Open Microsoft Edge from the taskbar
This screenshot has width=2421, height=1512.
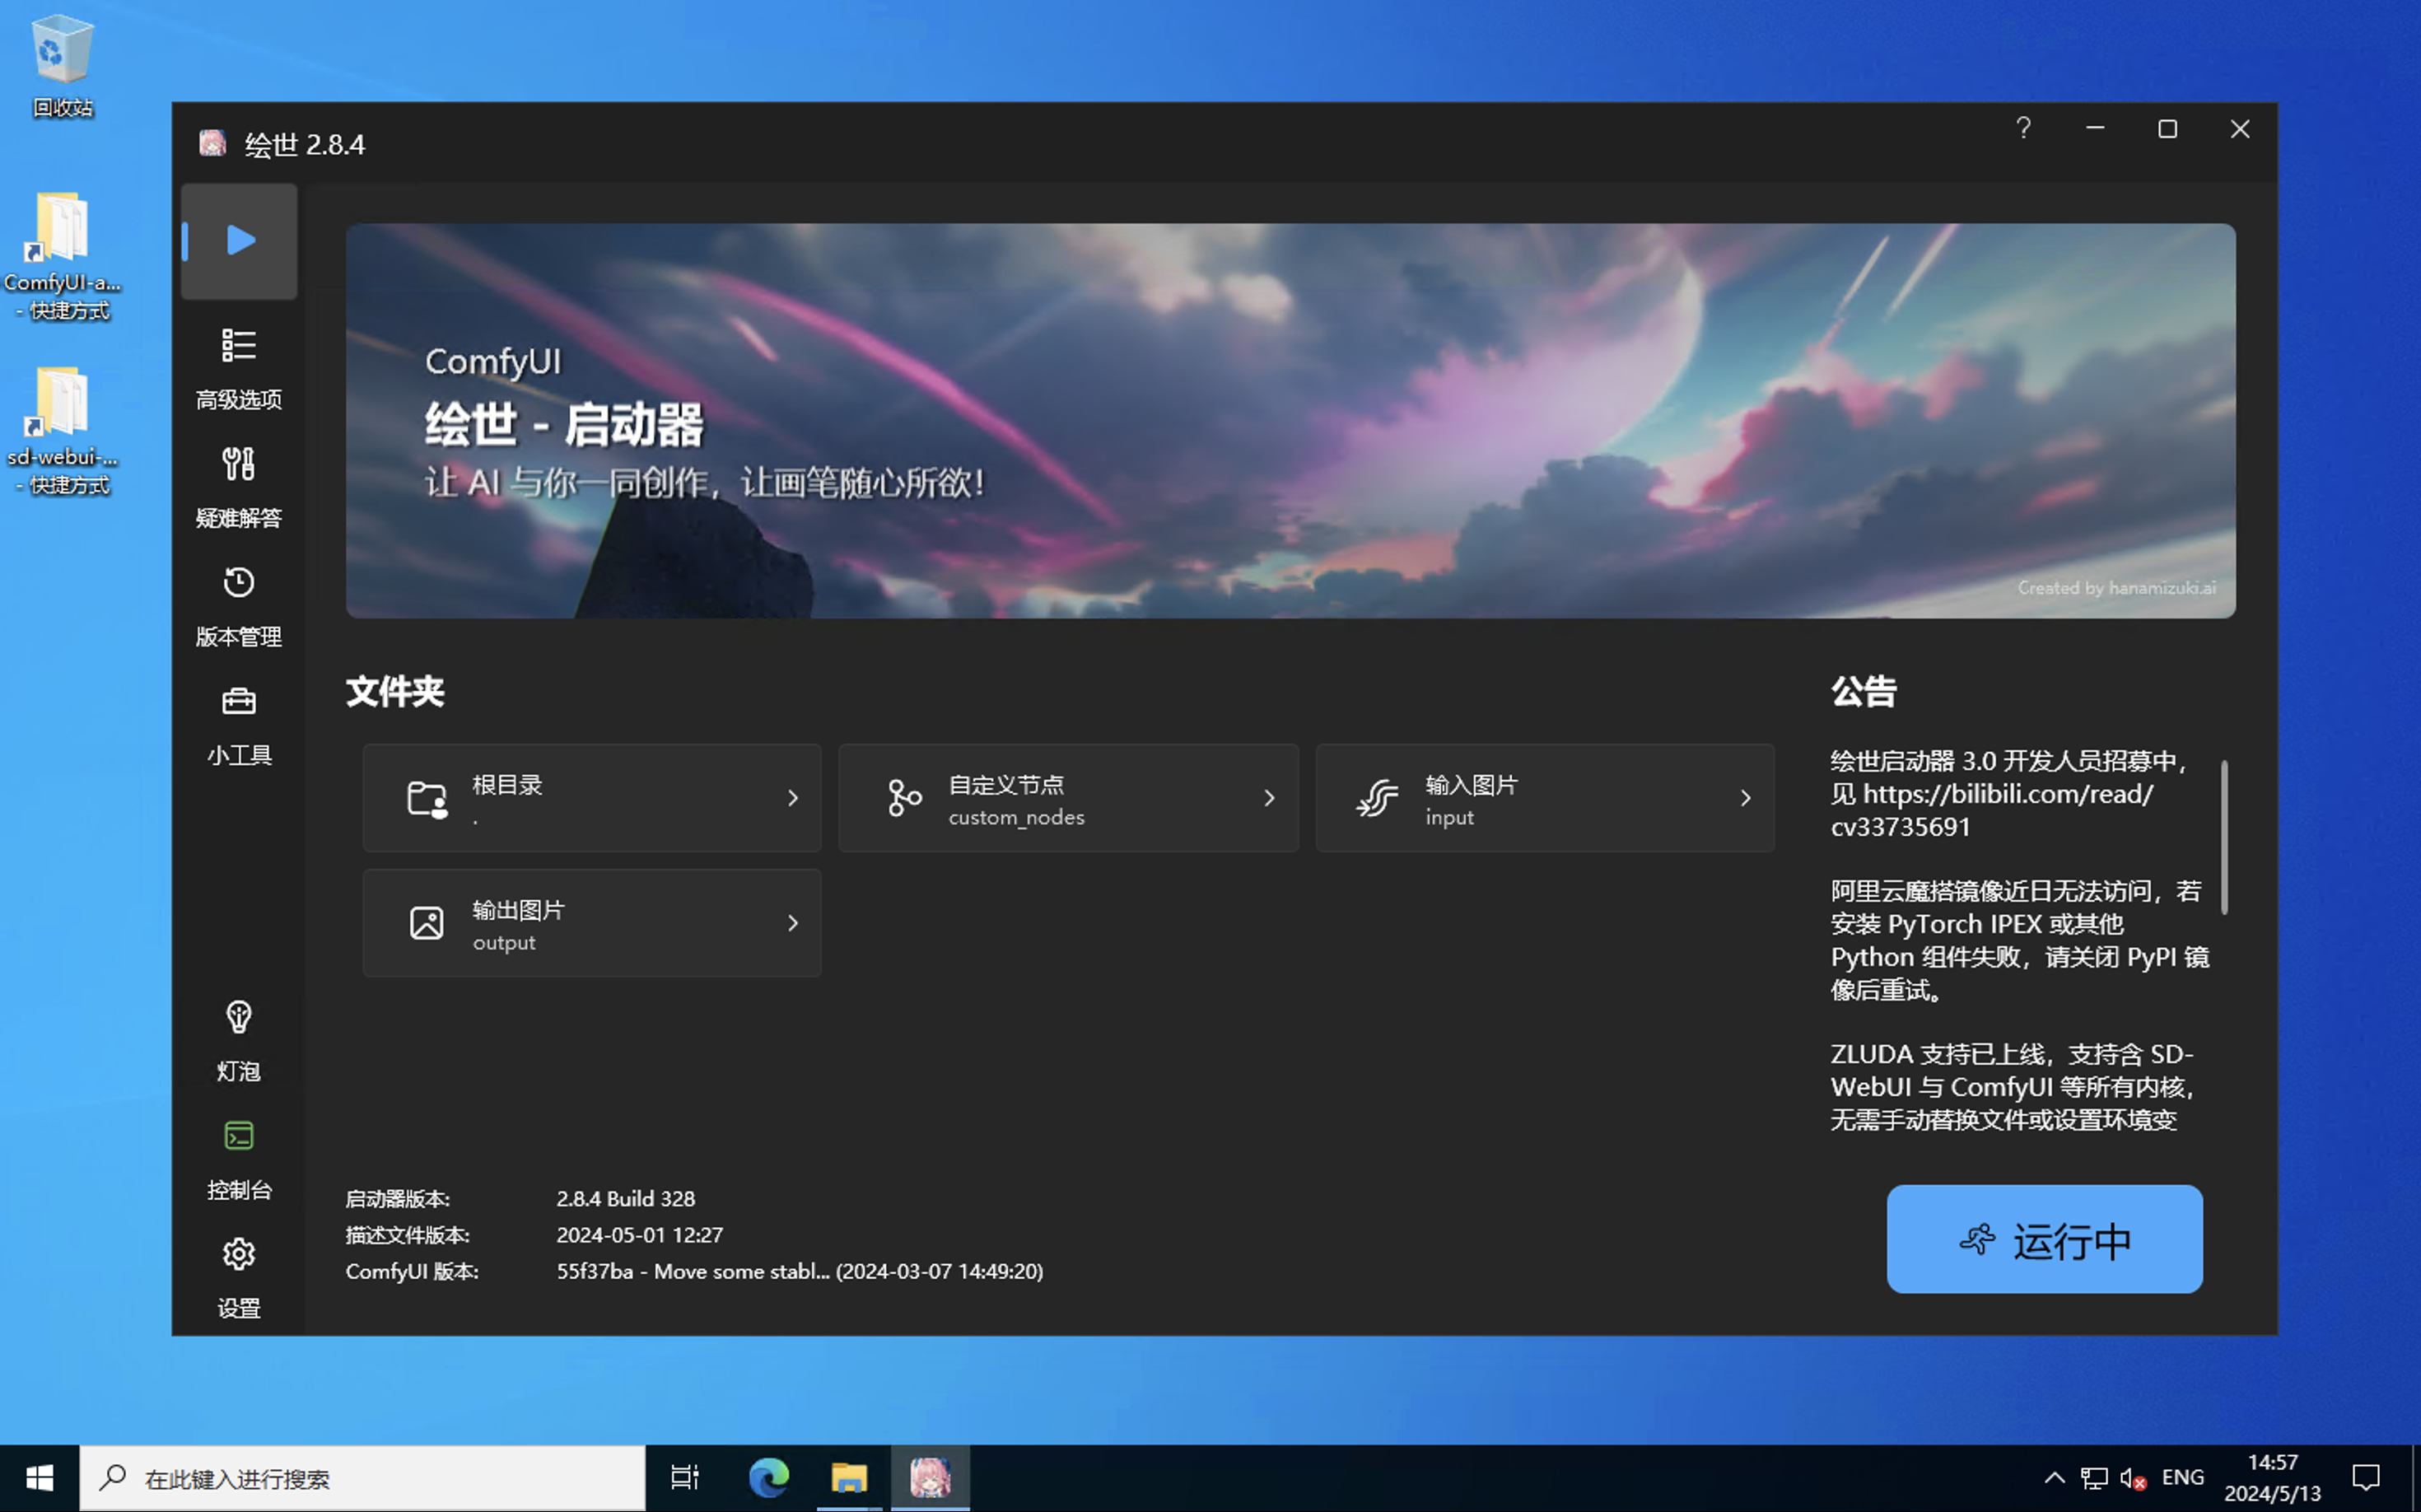coord(768,1477)
